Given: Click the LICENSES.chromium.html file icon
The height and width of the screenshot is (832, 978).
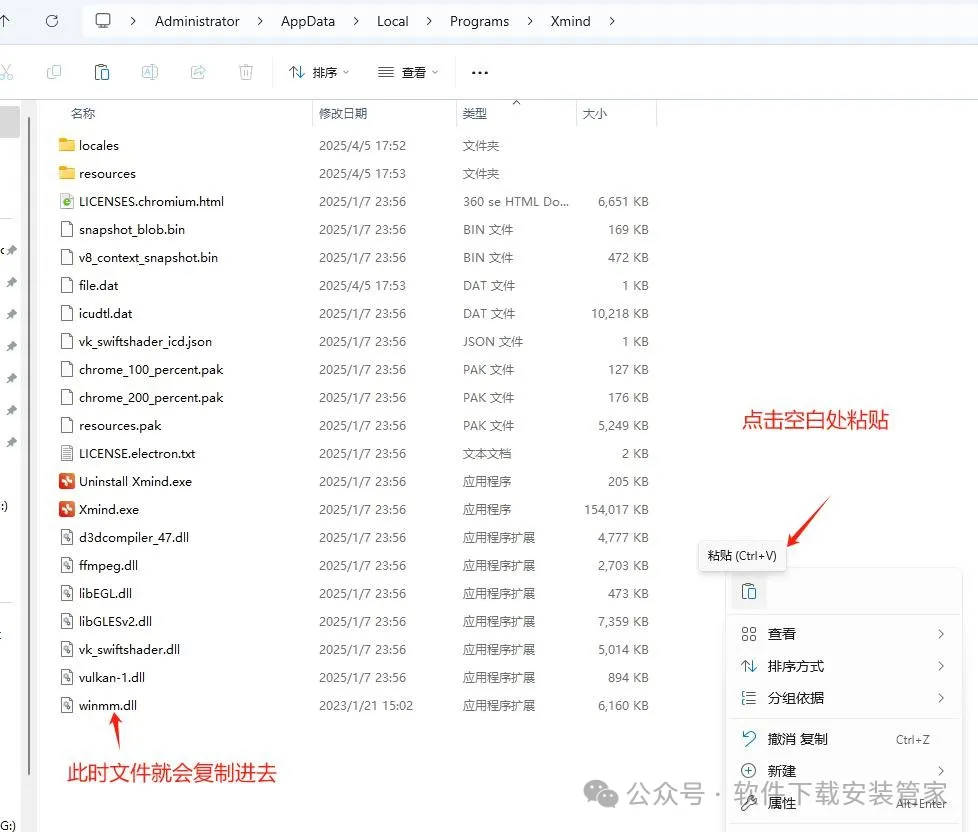Looking at the screenshot, I should pyautogui.click(x=67, y=201).
